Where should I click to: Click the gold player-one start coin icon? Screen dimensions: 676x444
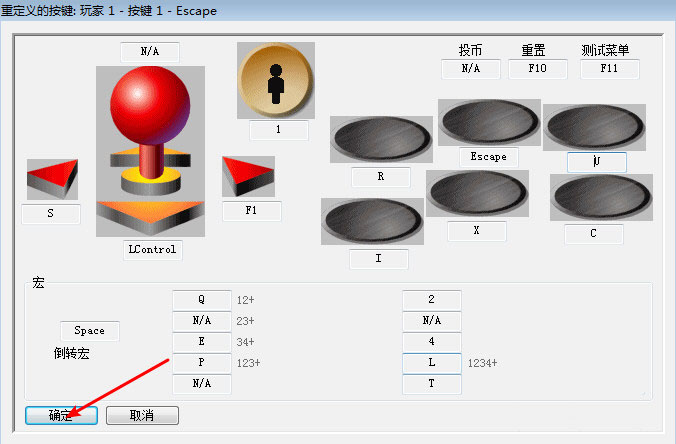click(276, 80)
